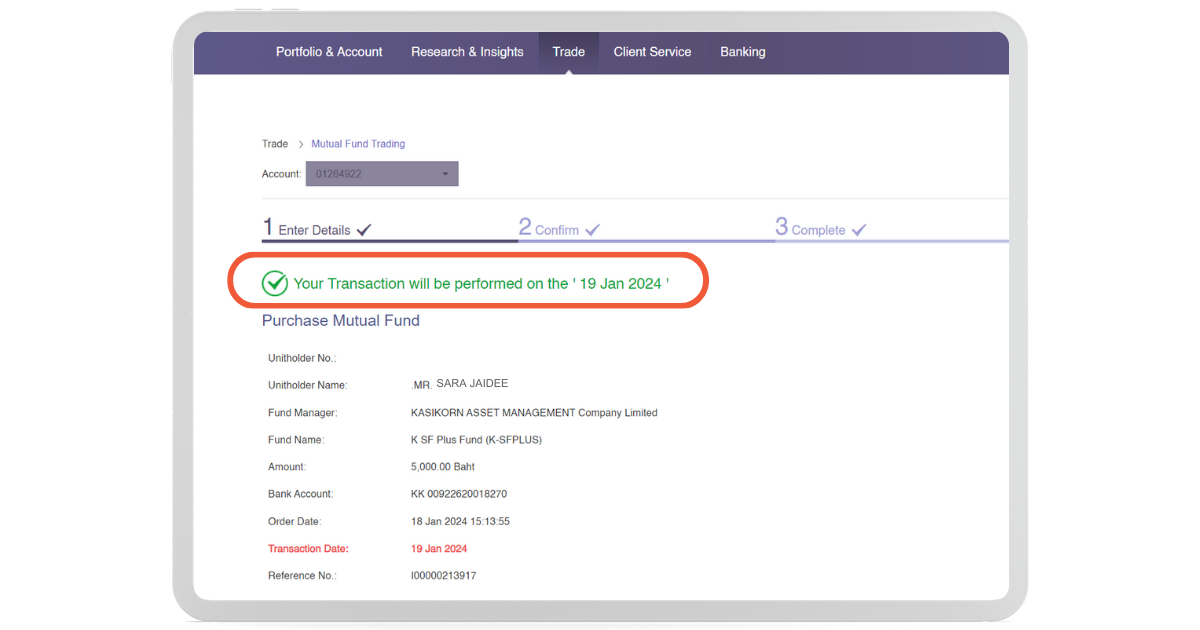Click the checkmark beside Enter Details
1200x630 pixels.
[x=364, y=230]
